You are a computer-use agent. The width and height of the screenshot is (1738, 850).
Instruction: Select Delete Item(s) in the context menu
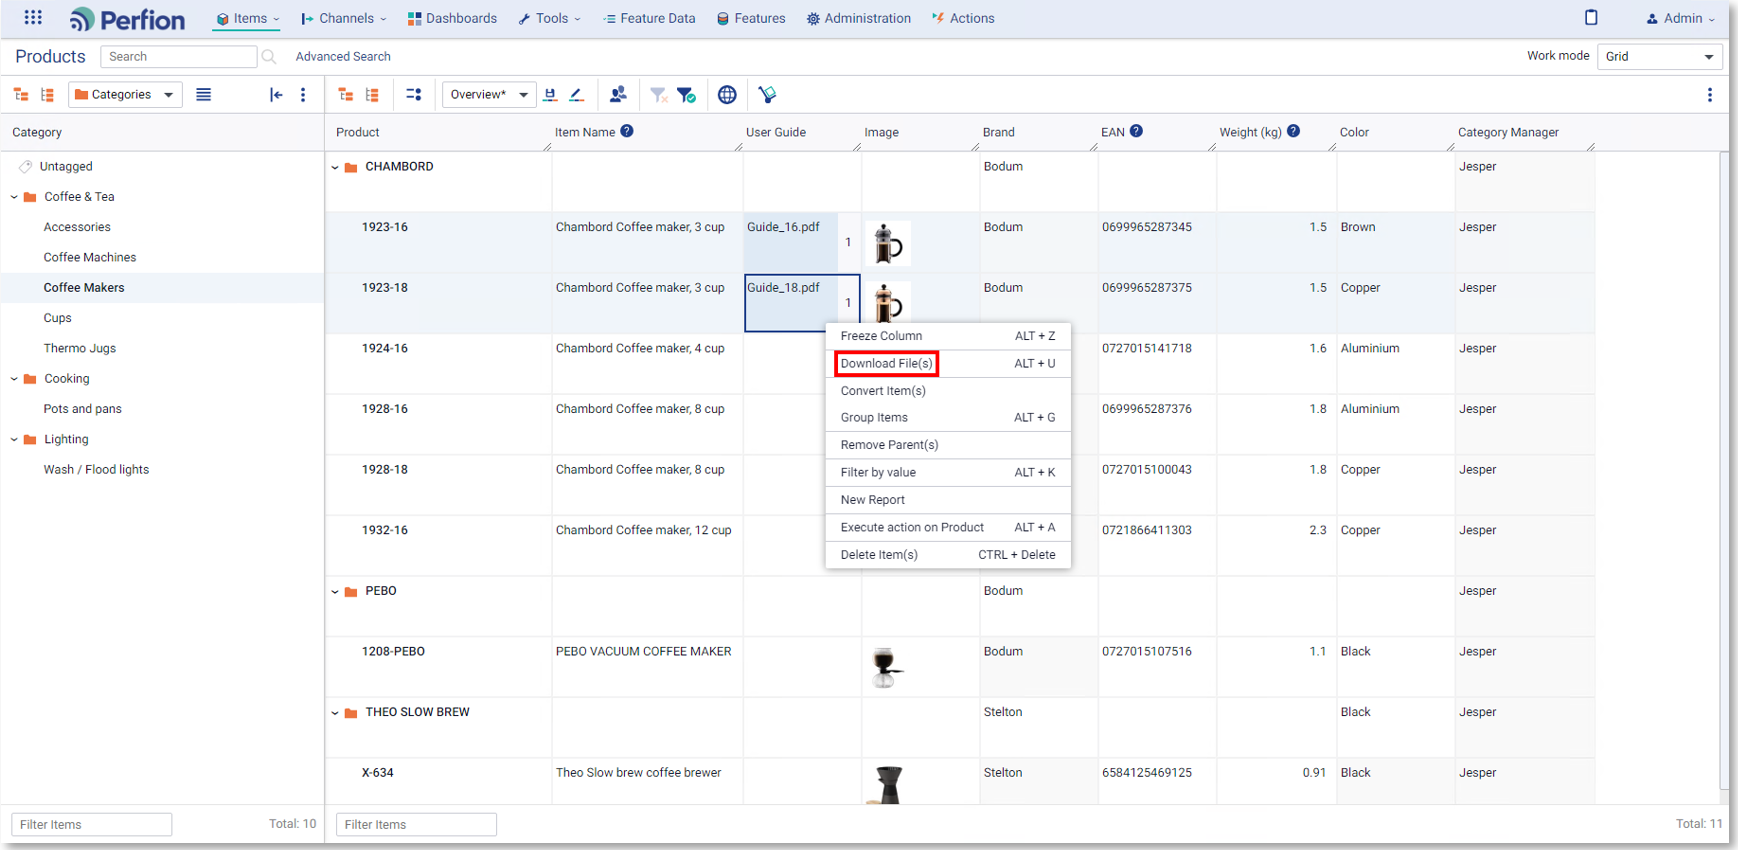[x=948, y=555]
